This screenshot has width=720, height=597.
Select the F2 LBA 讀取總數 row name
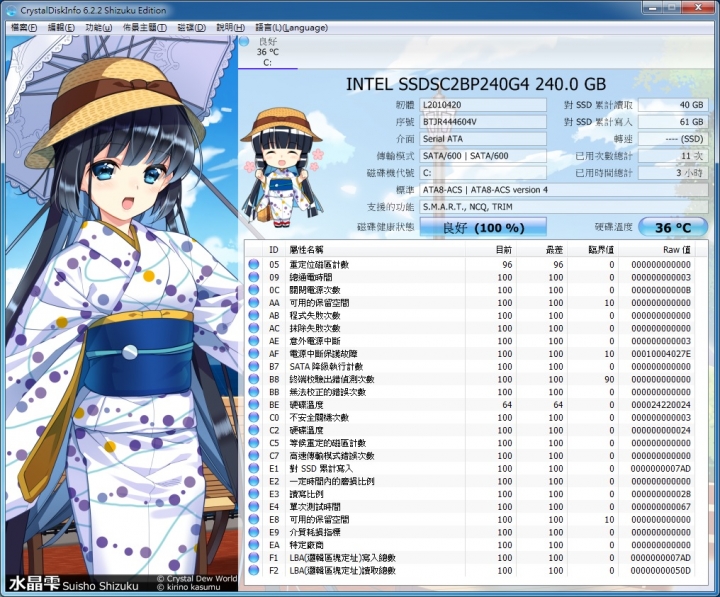(343, 570)
